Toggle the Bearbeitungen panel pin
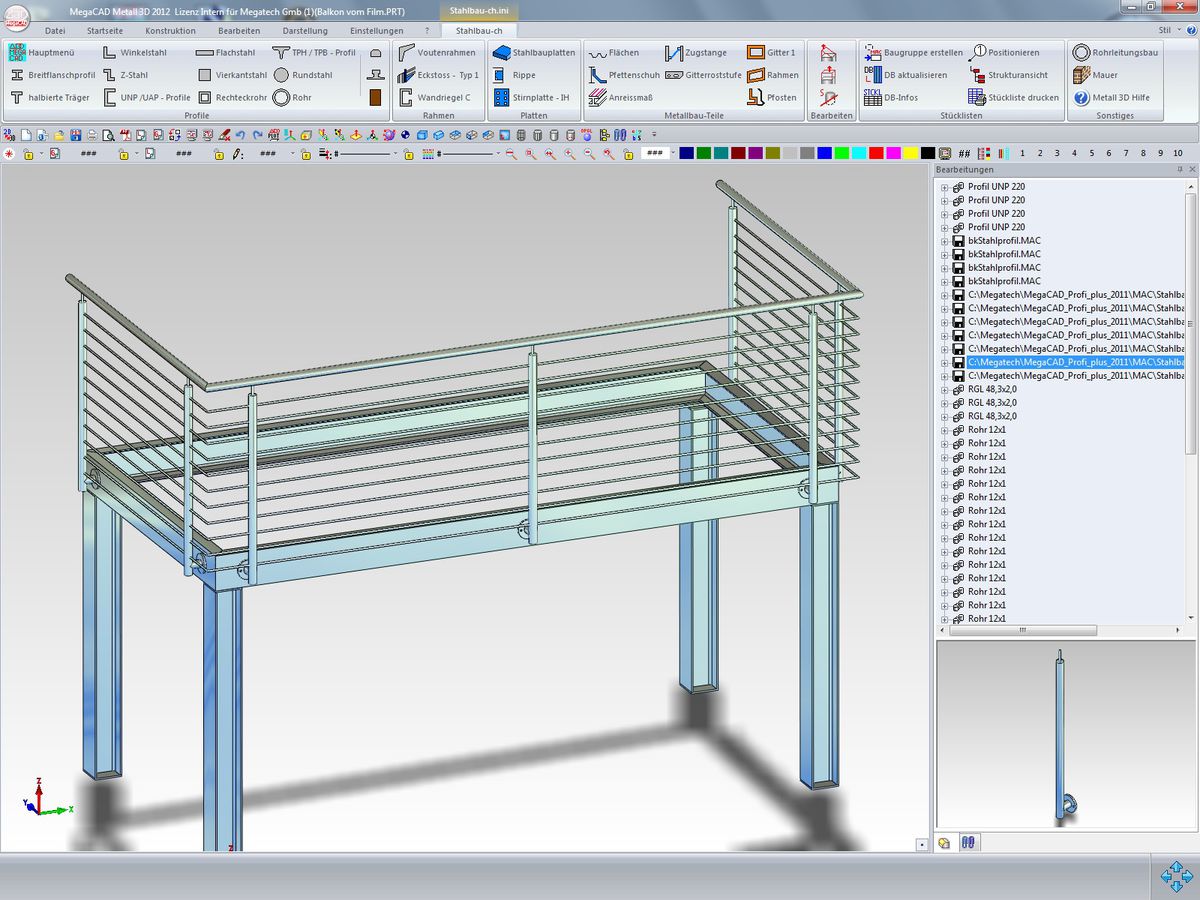Screen dimensions: 1200x900 tap(1179, 170)
